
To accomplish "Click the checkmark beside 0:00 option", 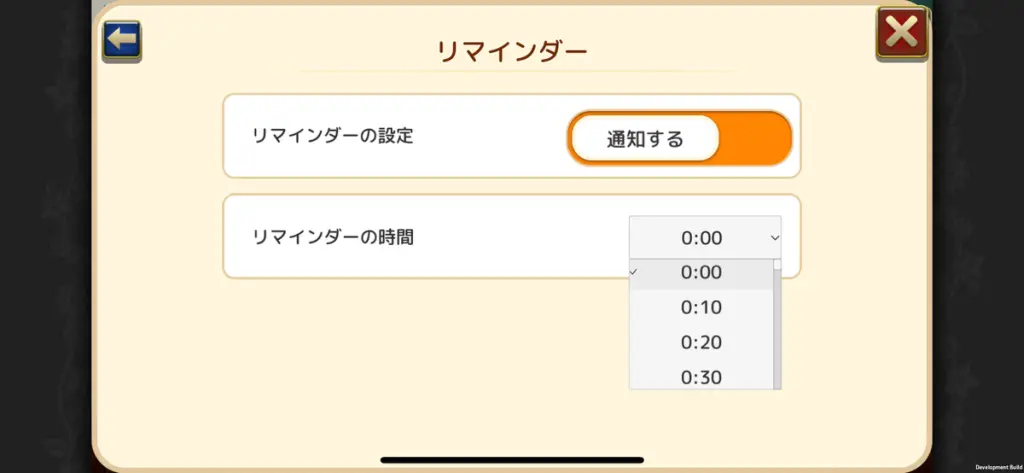I will tap(633, 271).
